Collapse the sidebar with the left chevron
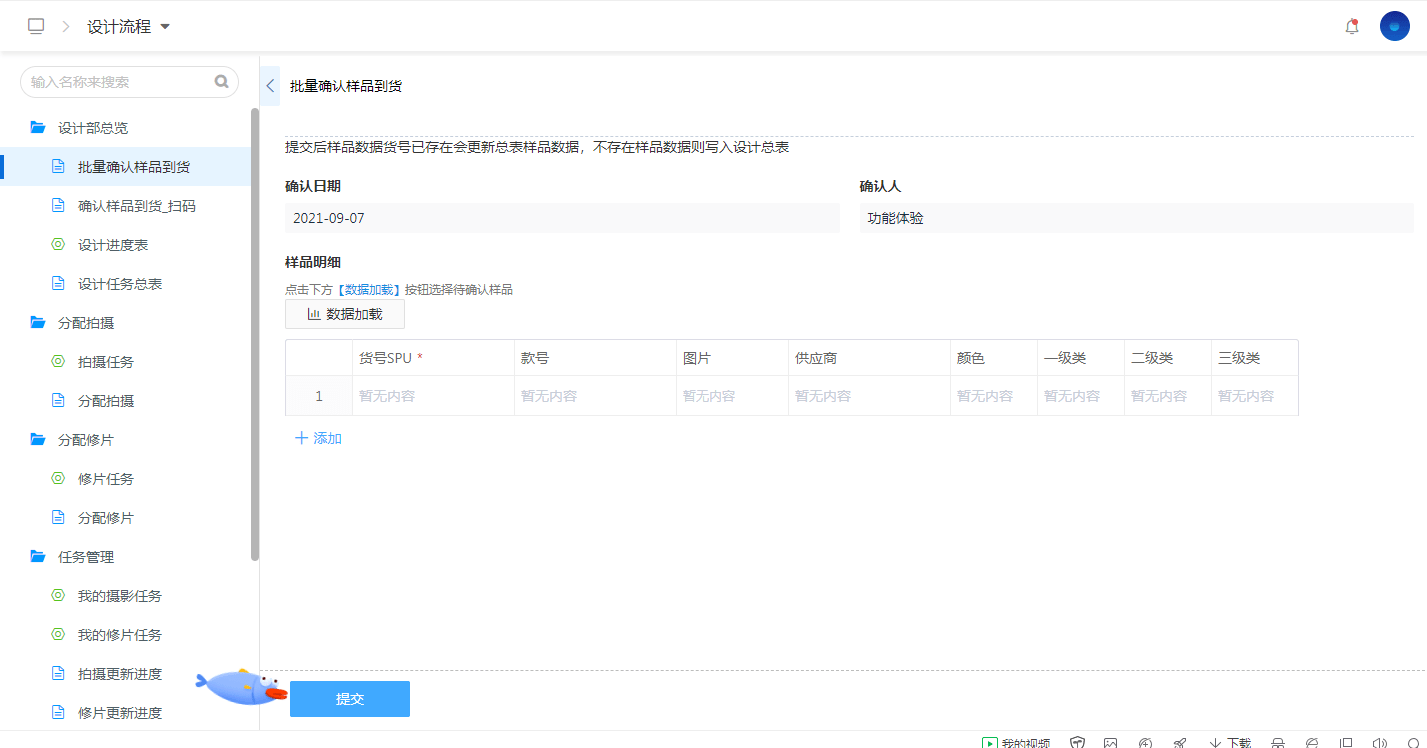The height and width of the screenshot is (748, 1427). point(270,86)
